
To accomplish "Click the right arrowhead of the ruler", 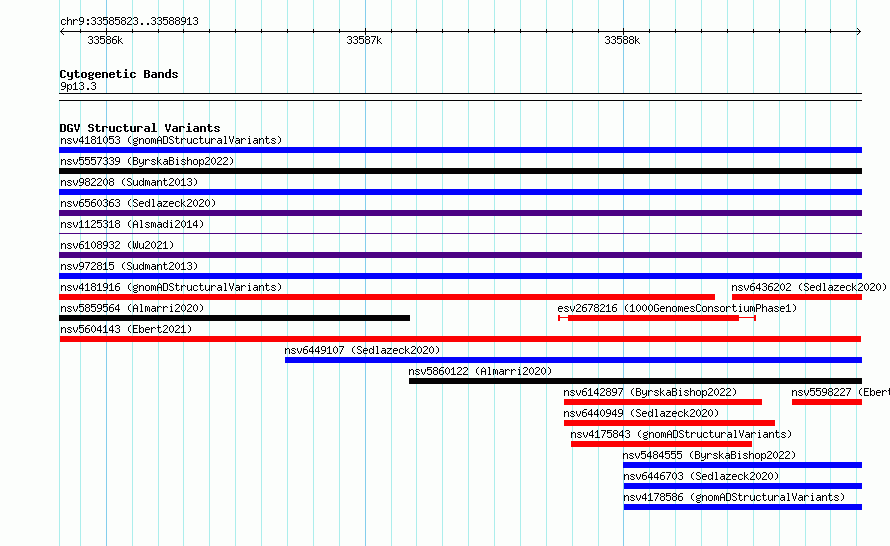I will coord(859,32).
